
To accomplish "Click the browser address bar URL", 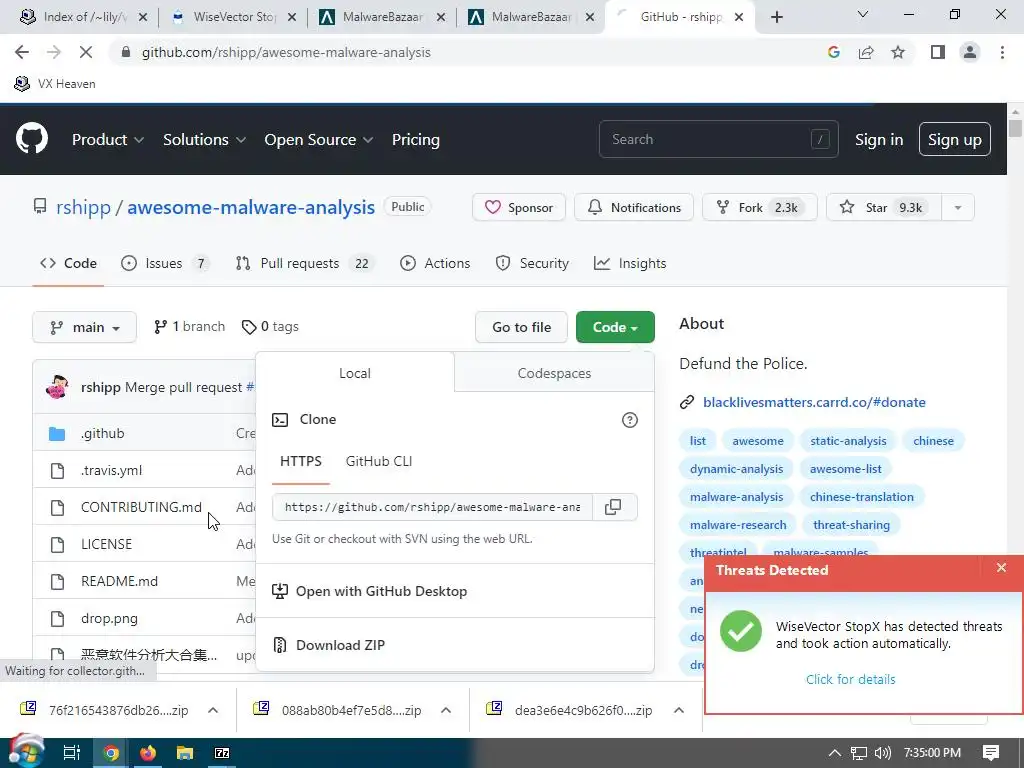I will coord(286,52).
